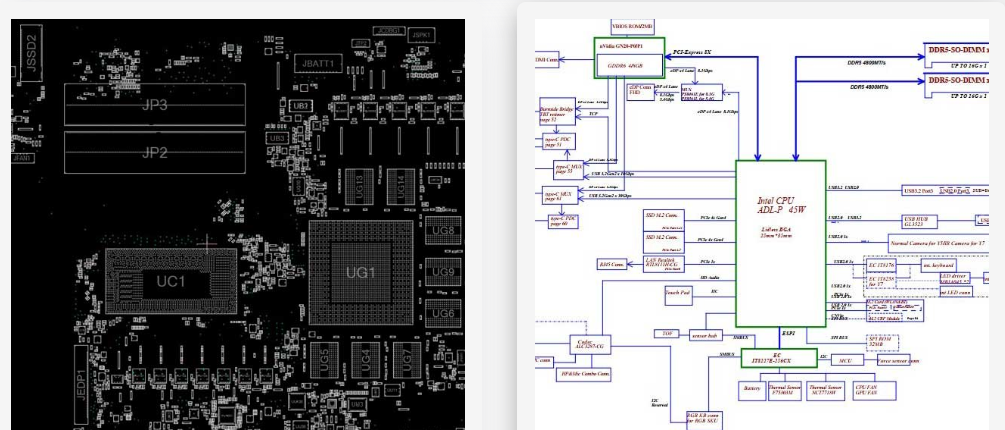
Task: Select the UG7 memory chip
Action: click(x=406, y=360)
